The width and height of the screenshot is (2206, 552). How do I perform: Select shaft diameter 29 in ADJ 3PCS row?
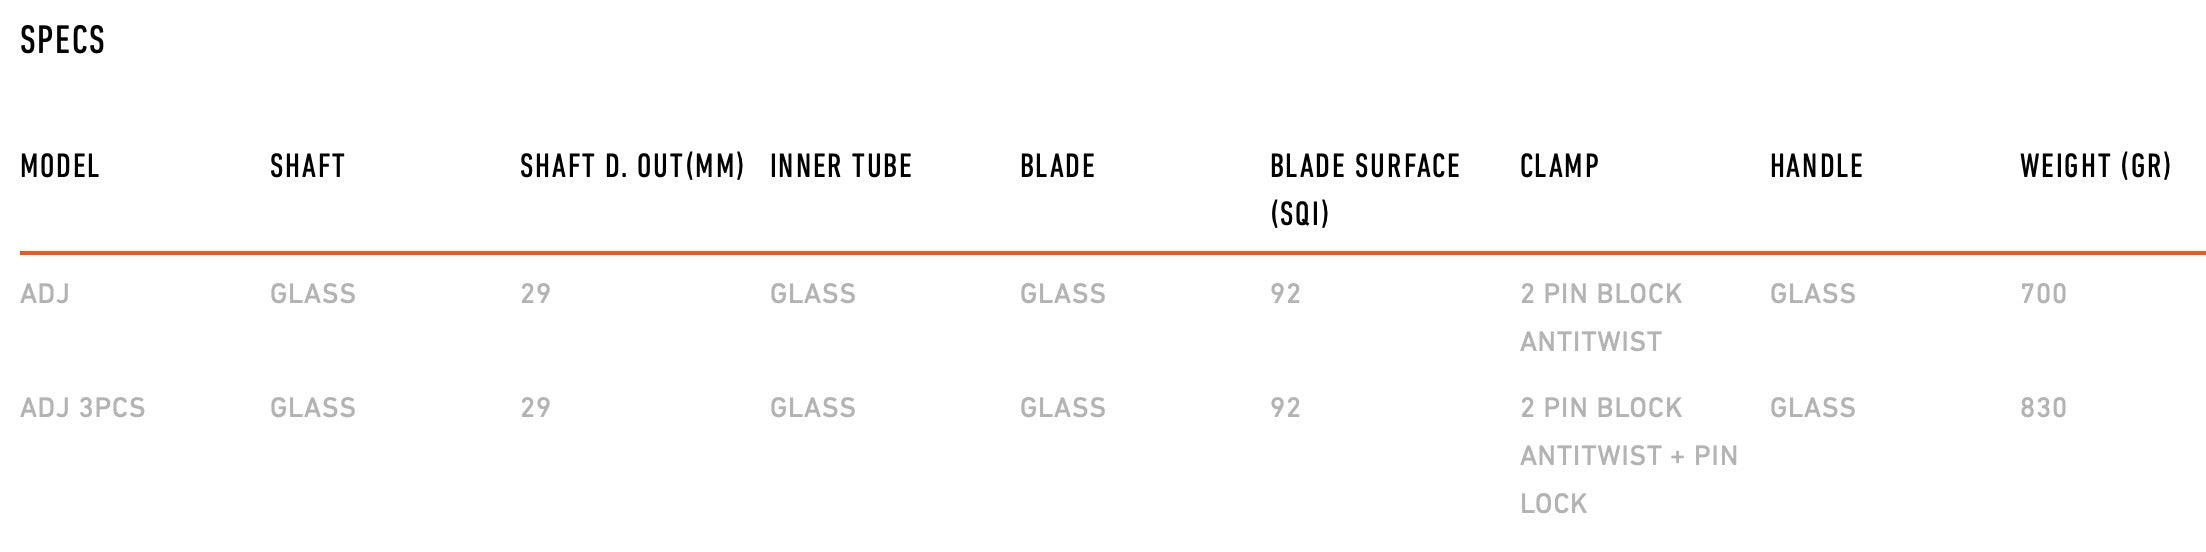click(x=535, y=408)
